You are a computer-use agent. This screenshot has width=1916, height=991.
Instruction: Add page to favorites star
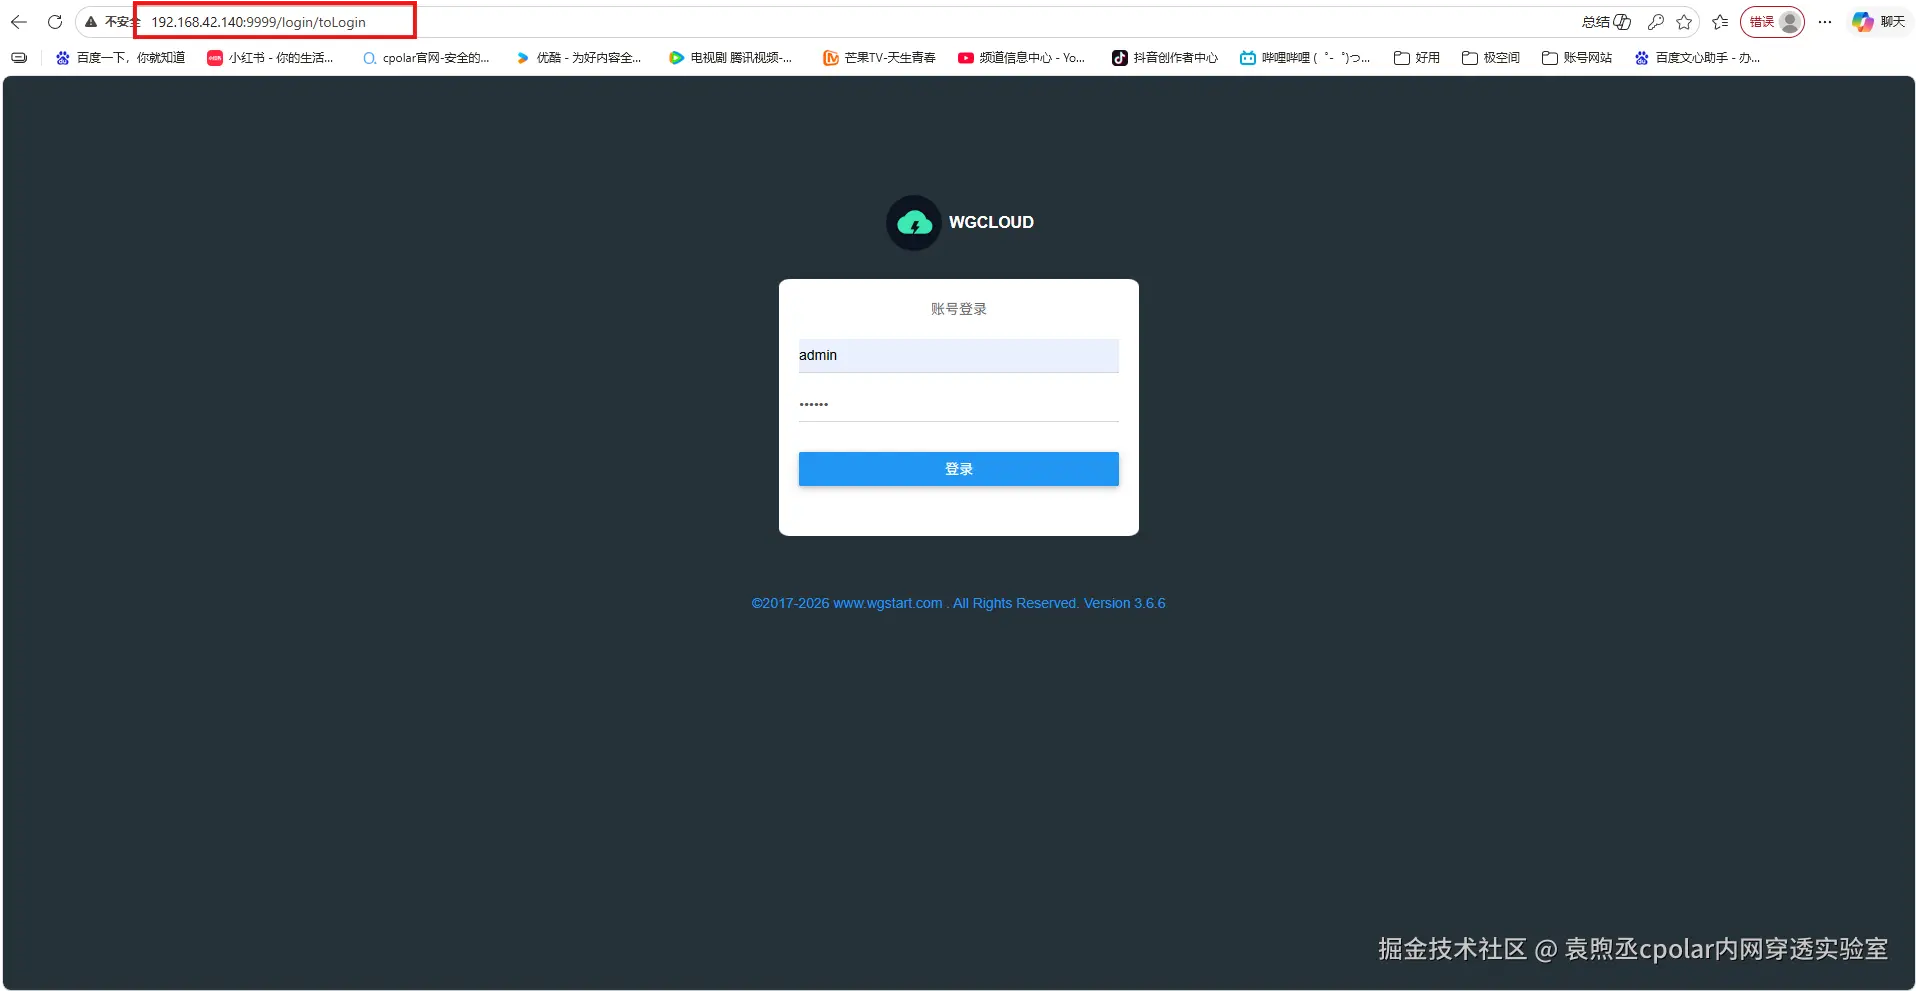(x=1684, y=22)
